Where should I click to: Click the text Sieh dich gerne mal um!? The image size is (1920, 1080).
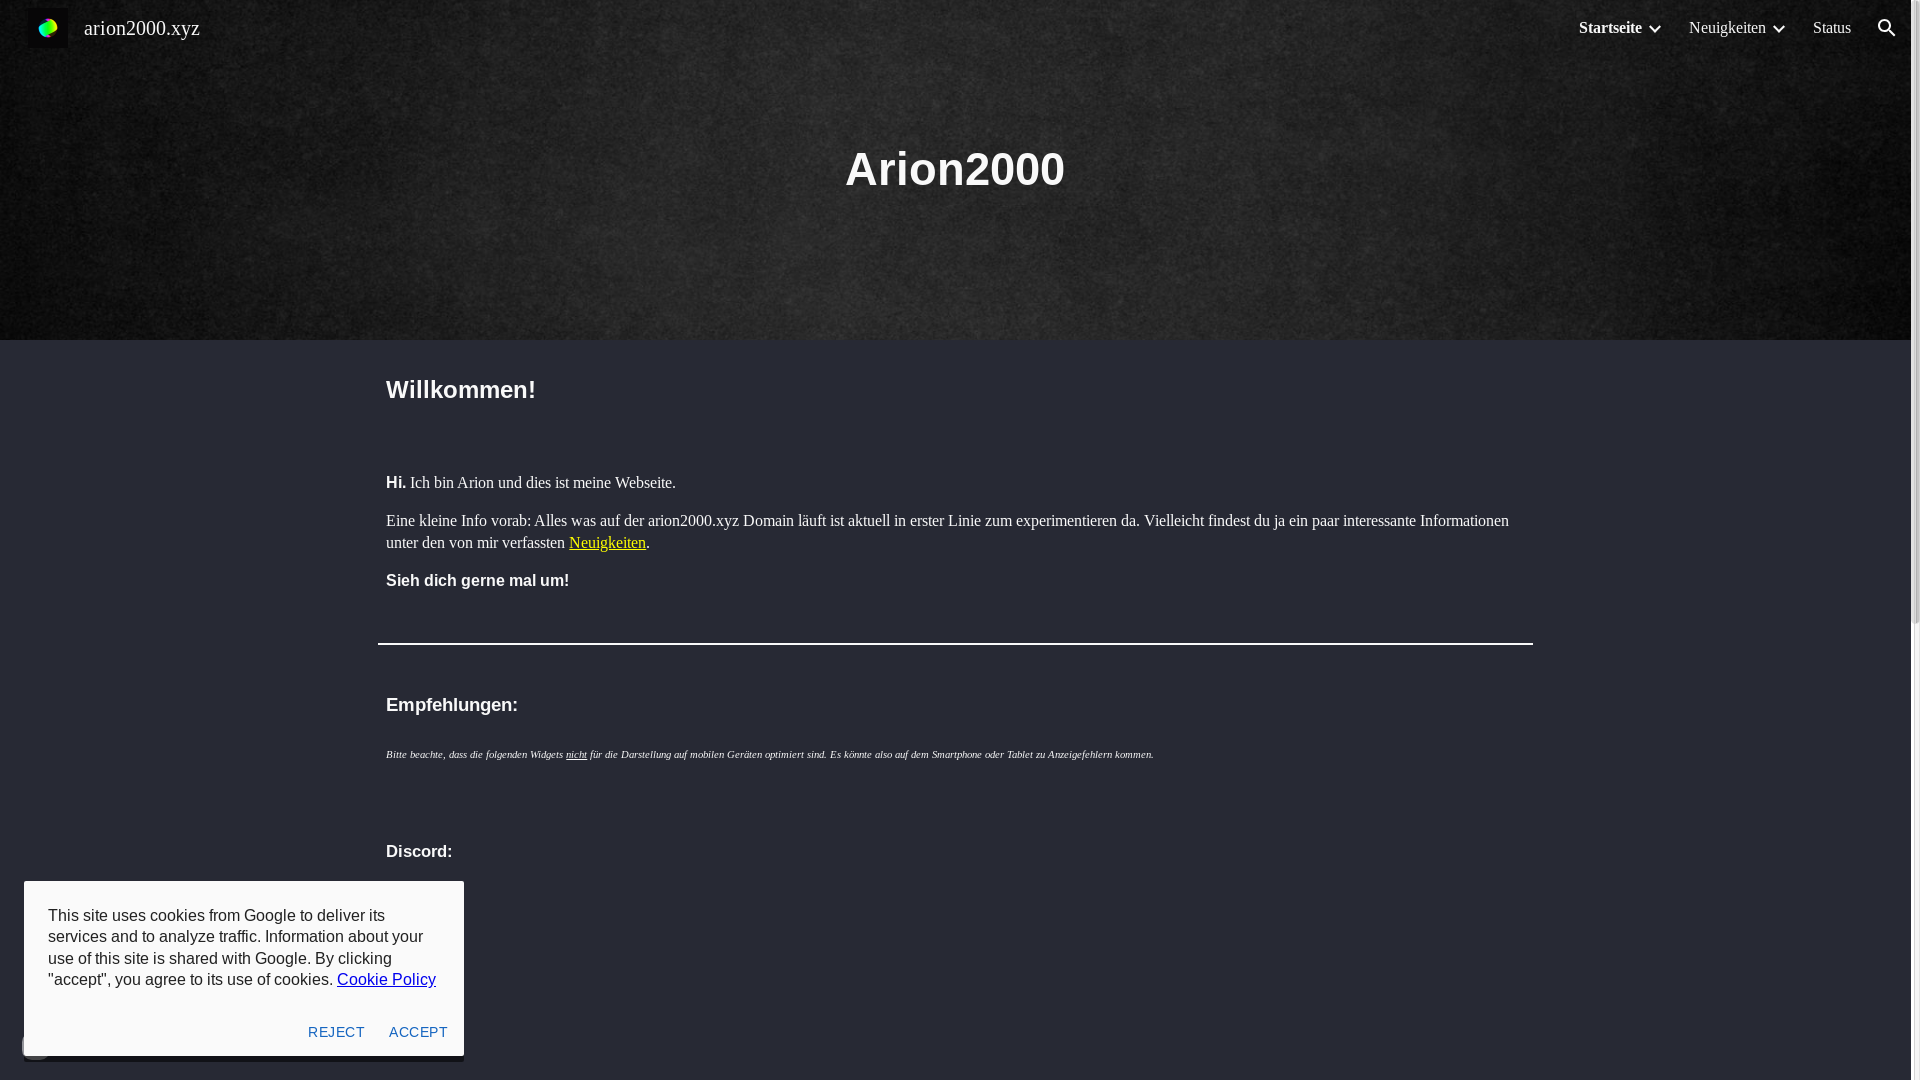(477, 581)
